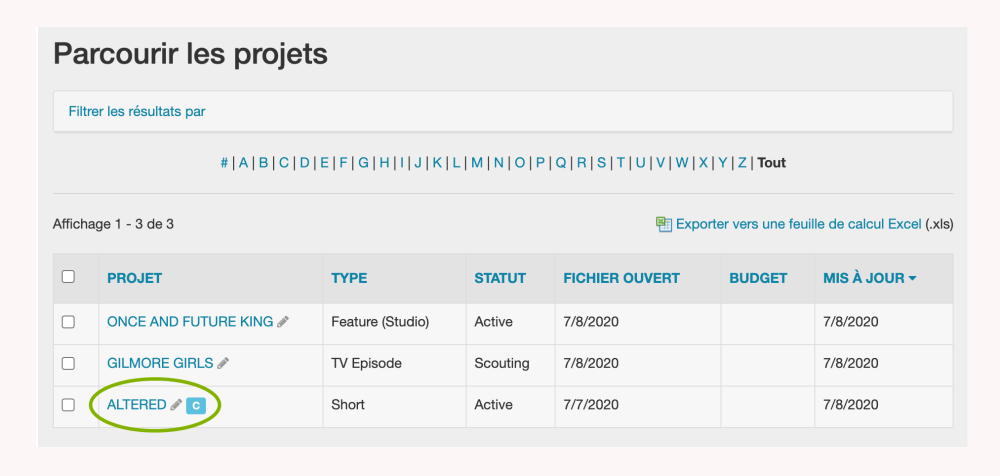Sort by the PROJET column header
The height and width of the screenshot is (476, 1000).
point(134,278)
